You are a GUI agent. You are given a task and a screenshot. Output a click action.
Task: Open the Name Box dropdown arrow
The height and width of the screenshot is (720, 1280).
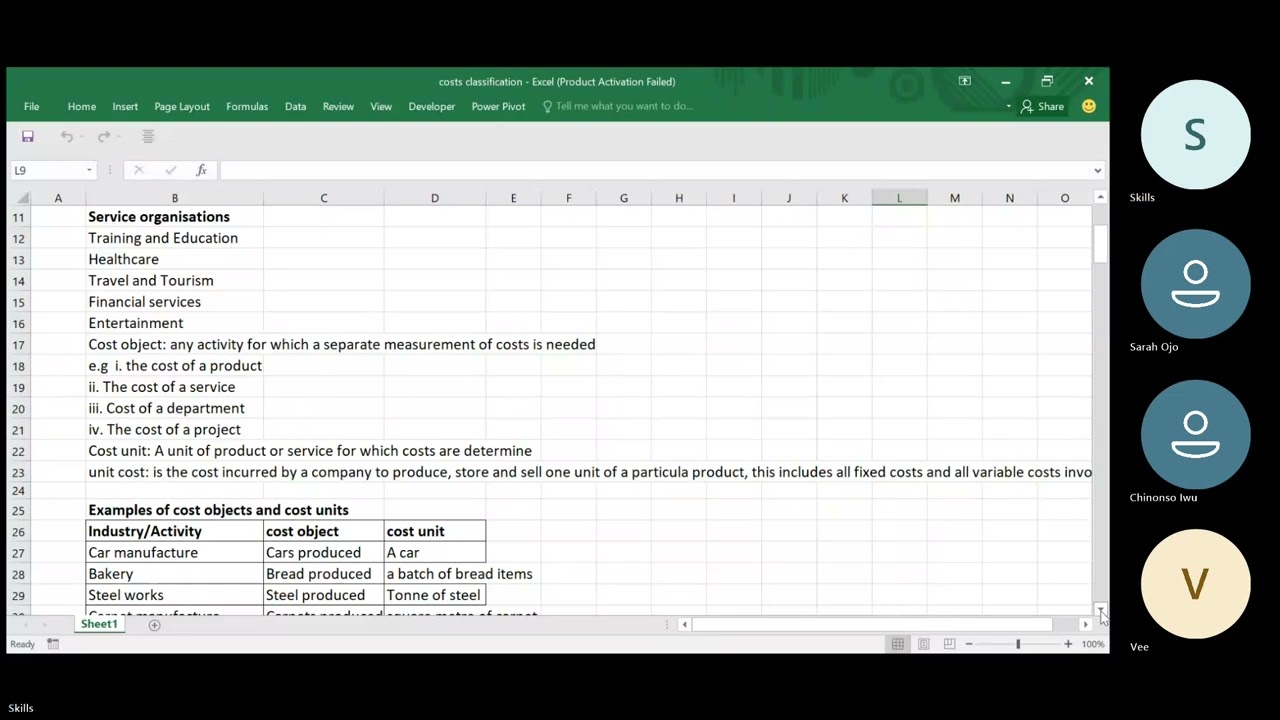pyautogui.click(x=89, y=170)
